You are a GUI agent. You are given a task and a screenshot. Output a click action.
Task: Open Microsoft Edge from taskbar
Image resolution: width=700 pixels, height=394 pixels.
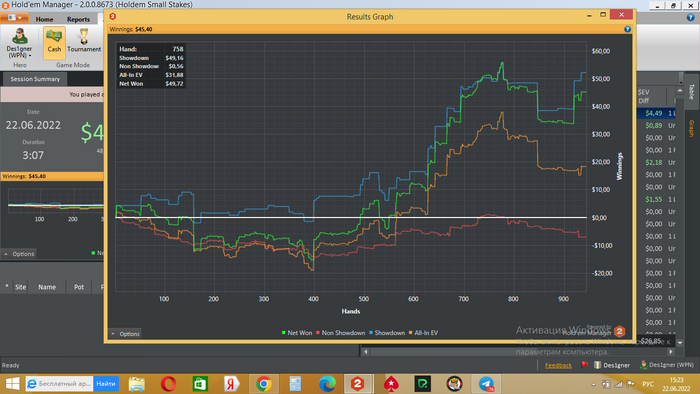tap(327, 384)
